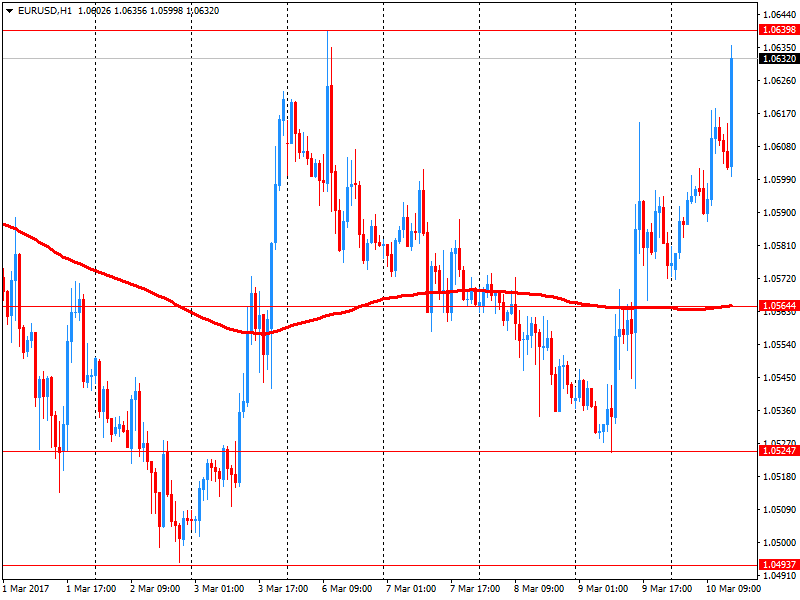800x600 pixels.
Task: Open the chart dropdown triangle beside EURUSD,H1
Action: pyautogui.click(x=9, y=11)
